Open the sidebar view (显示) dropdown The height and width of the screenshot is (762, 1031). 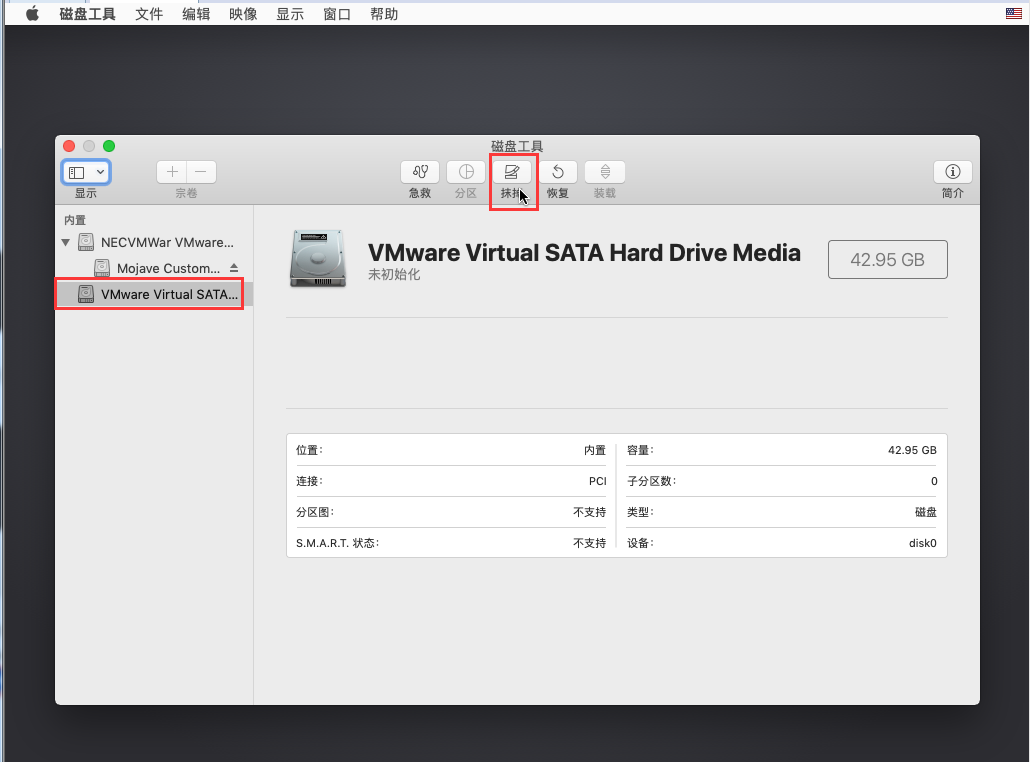click(x=86, y=172)
